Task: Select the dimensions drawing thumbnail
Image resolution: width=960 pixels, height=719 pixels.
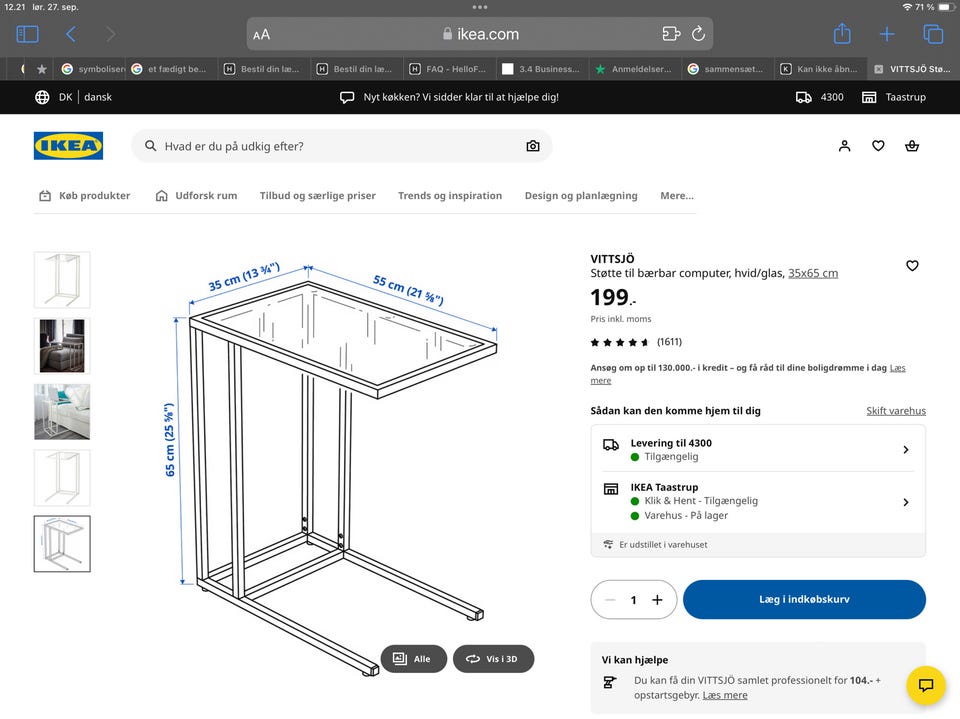Action: (x=62, y=544)
